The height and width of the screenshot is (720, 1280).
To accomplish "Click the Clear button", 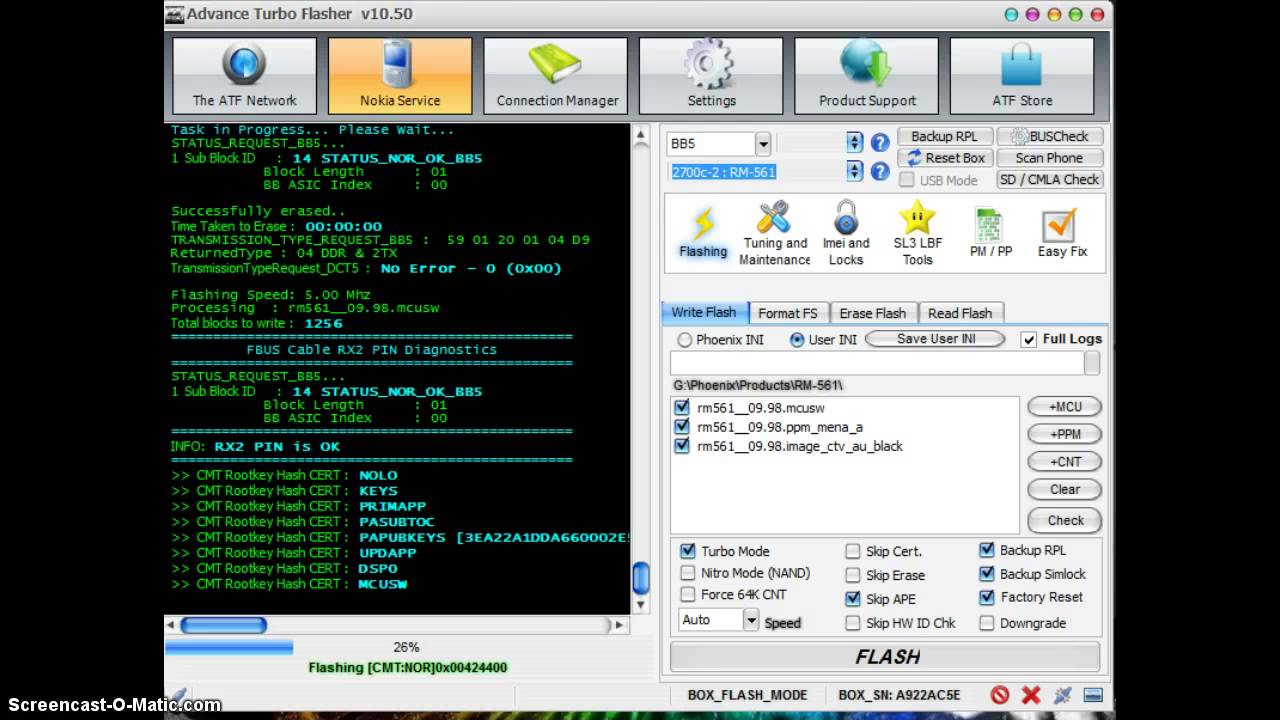I will [x=1065, y=489].
